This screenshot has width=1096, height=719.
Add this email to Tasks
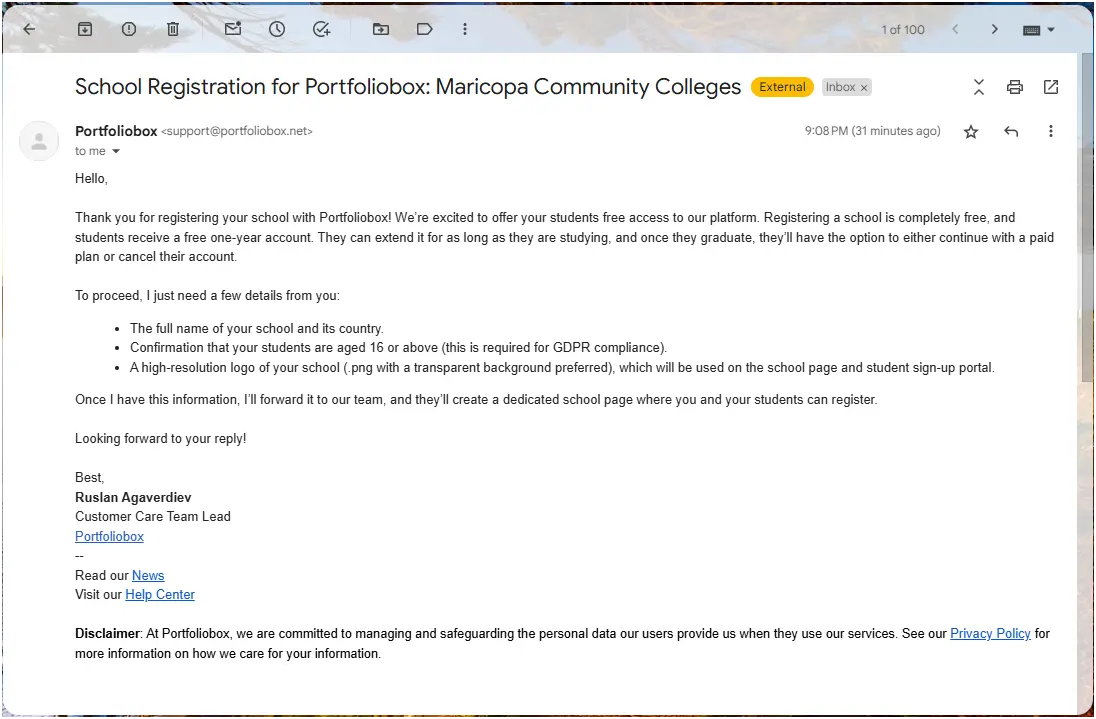click(x=321, y=29)
